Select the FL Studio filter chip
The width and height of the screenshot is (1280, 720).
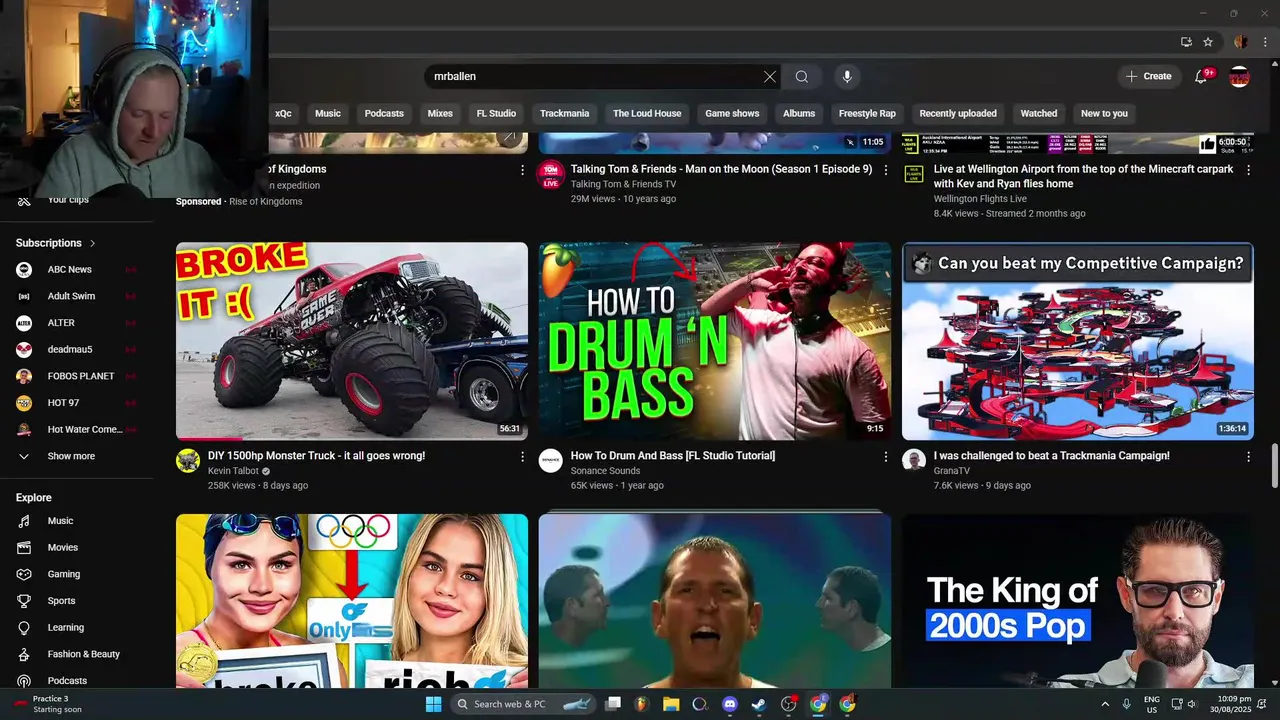click(496, 113)
